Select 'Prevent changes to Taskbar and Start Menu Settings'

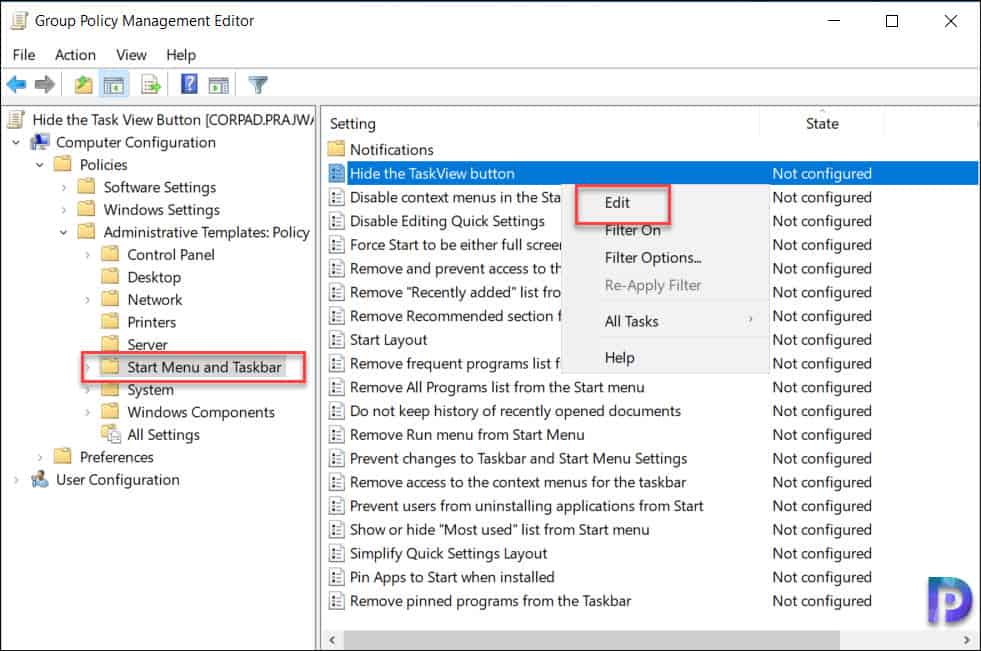pos(518,458)
